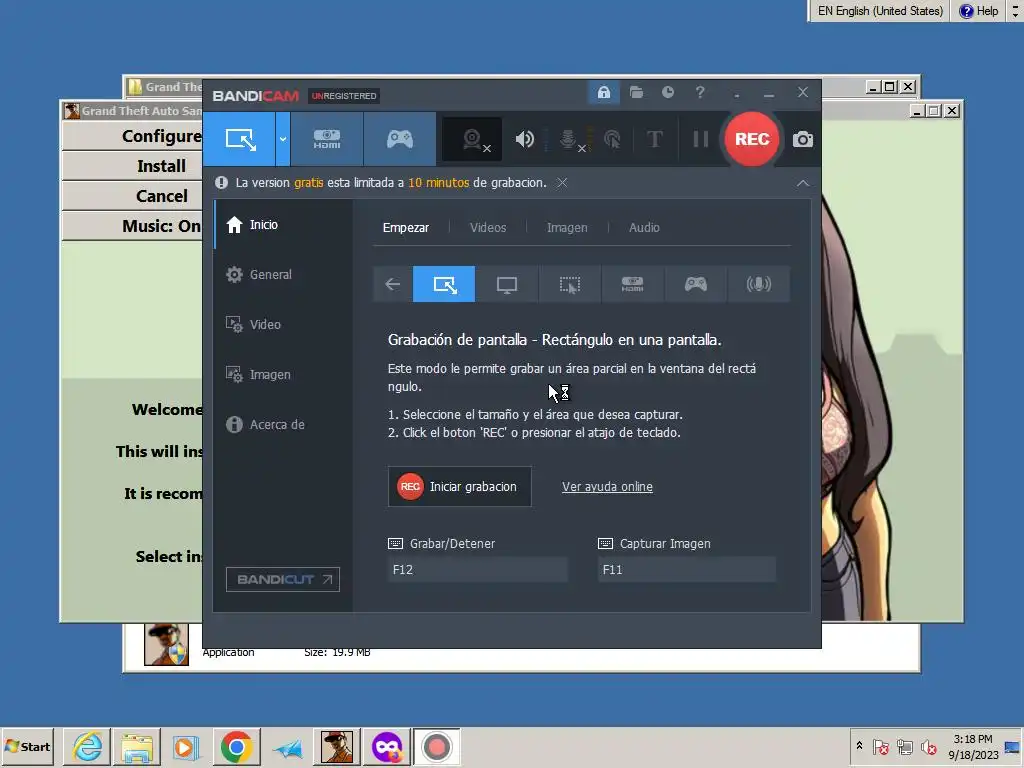Click the lock icon in Bandicam title bar
The height and width of the screenshot is (768, 1024).
pos(603,93)
